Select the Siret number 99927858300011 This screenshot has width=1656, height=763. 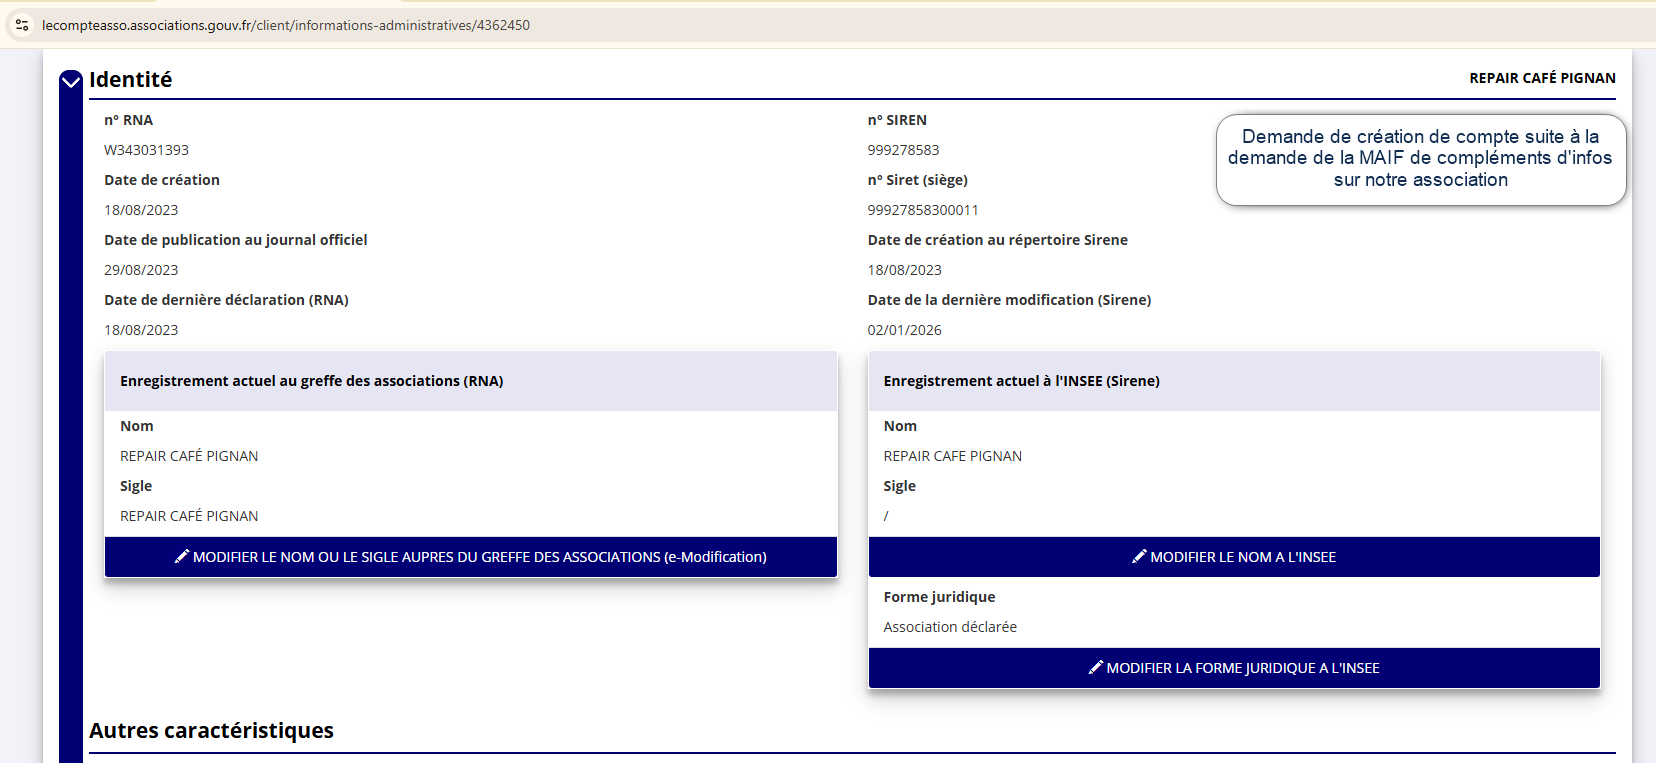pos(922,210)
